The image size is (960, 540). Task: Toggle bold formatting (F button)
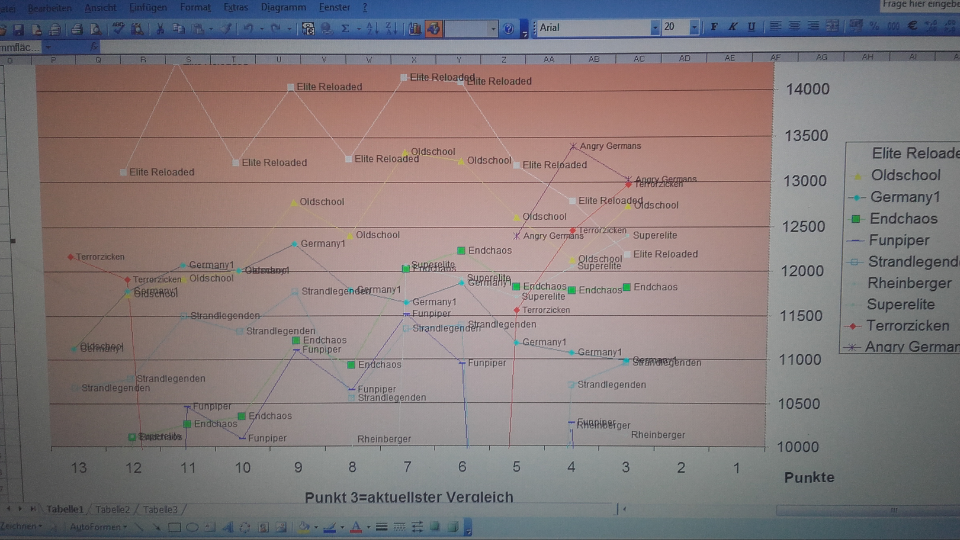tap(714, 27)
